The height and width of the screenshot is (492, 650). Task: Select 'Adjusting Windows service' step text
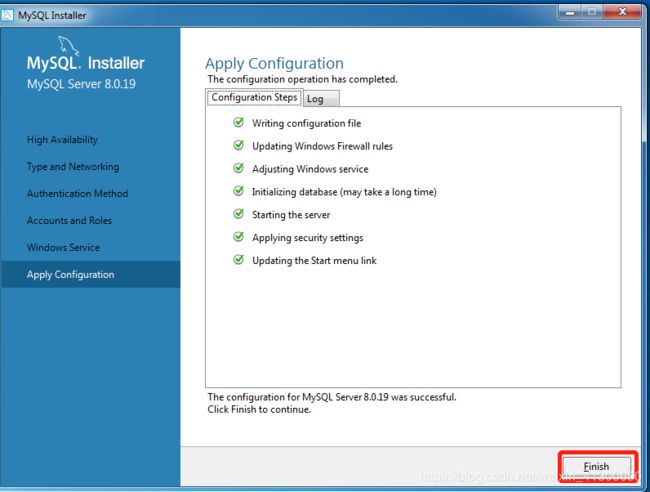pos(310,169)
